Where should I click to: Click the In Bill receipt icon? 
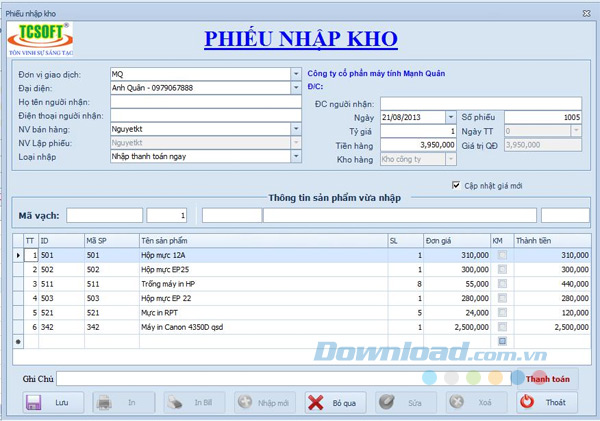pyautogui.click(x=174, y=402)
